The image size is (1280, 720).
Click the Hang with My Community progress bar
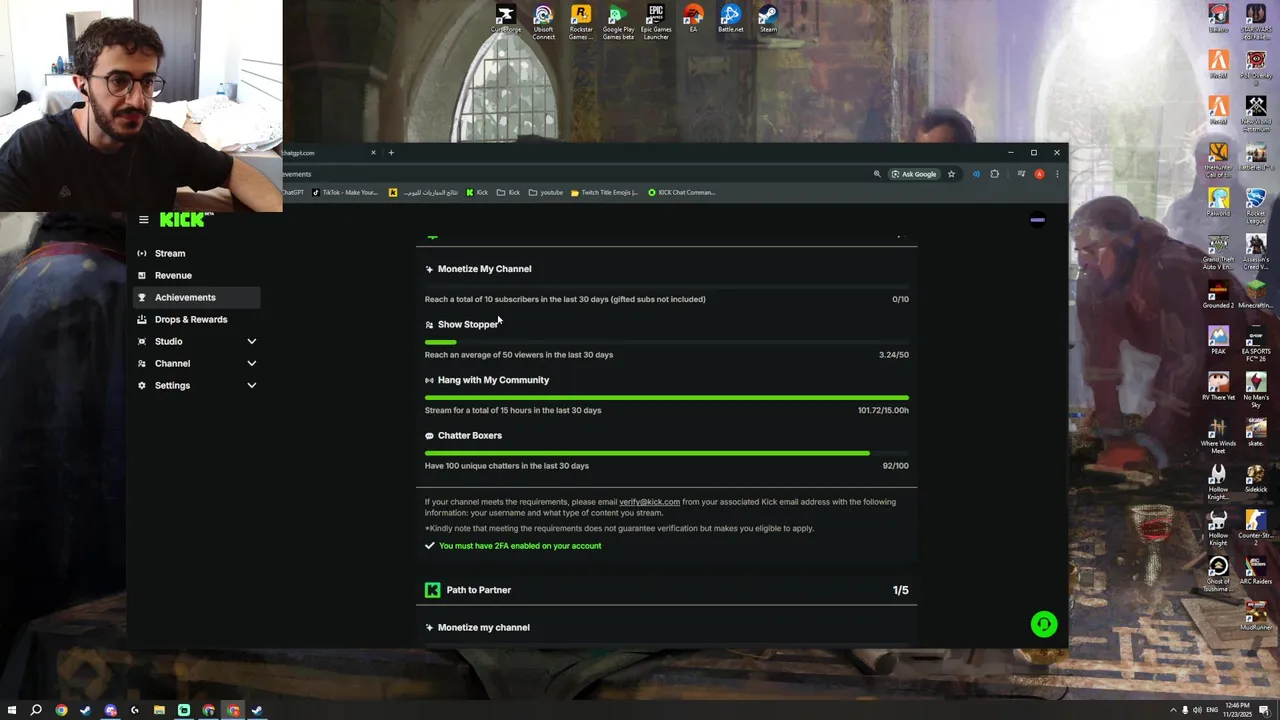tap(666, 398)
